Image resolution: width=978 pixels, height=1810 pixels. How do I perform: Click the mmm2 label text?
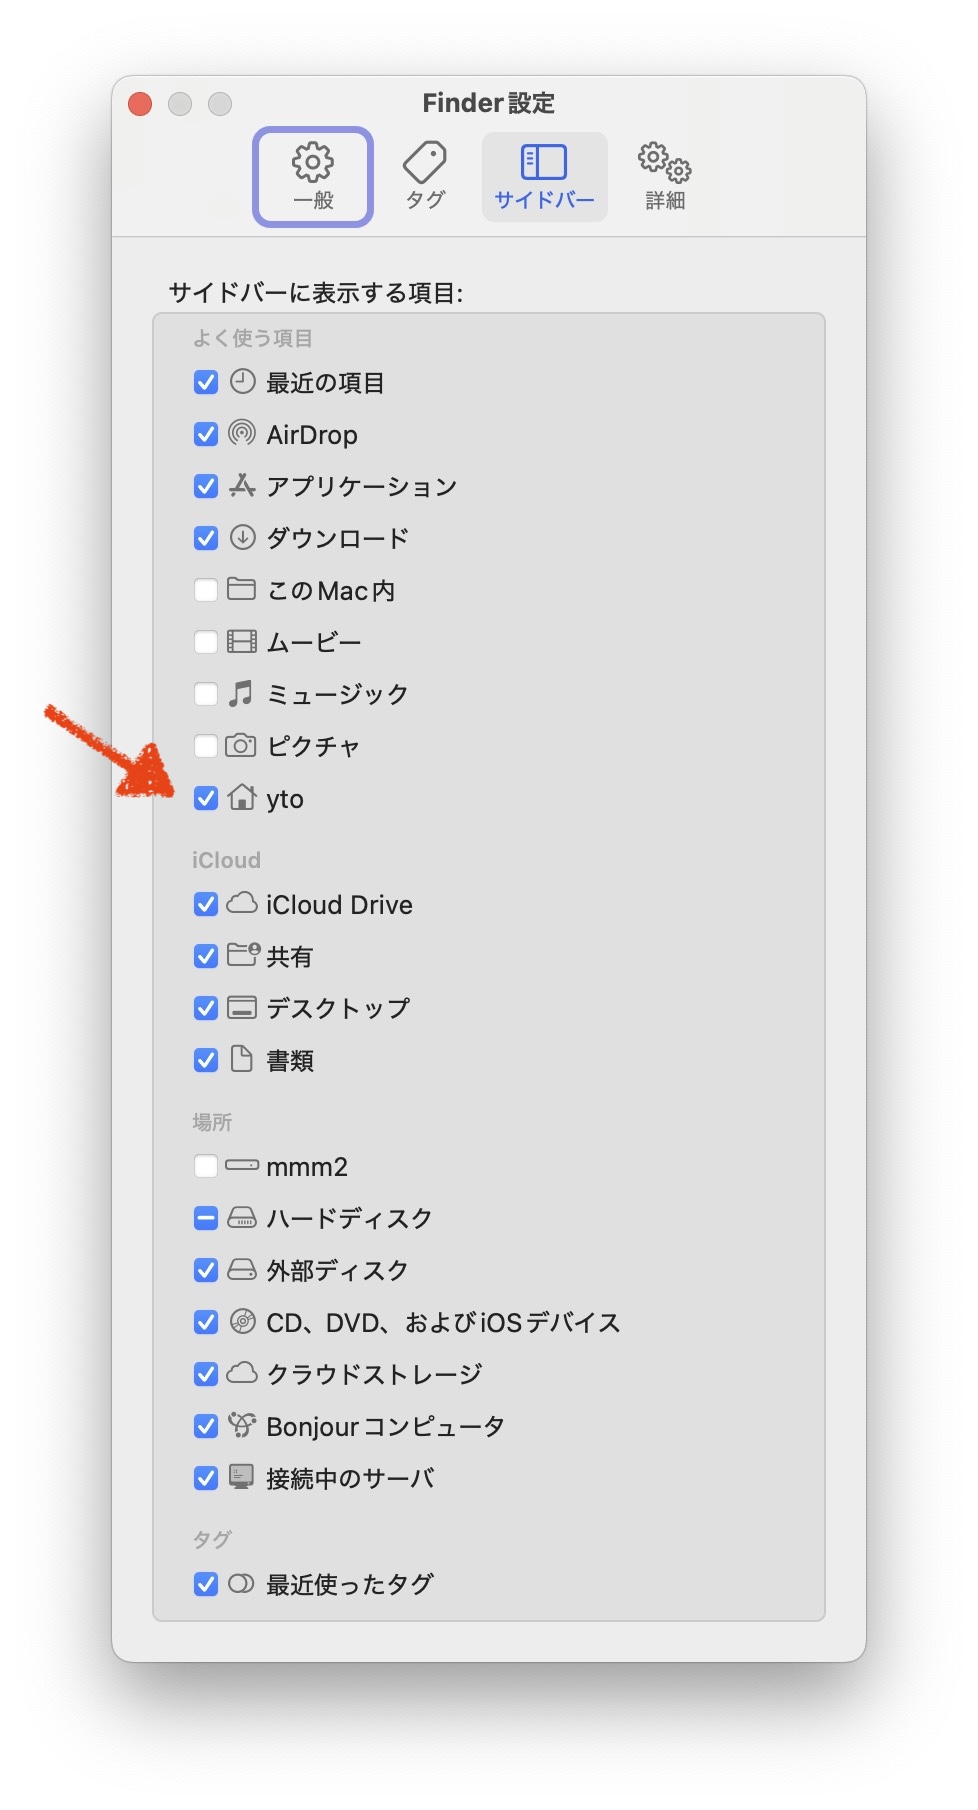[x=307, y=1167]
